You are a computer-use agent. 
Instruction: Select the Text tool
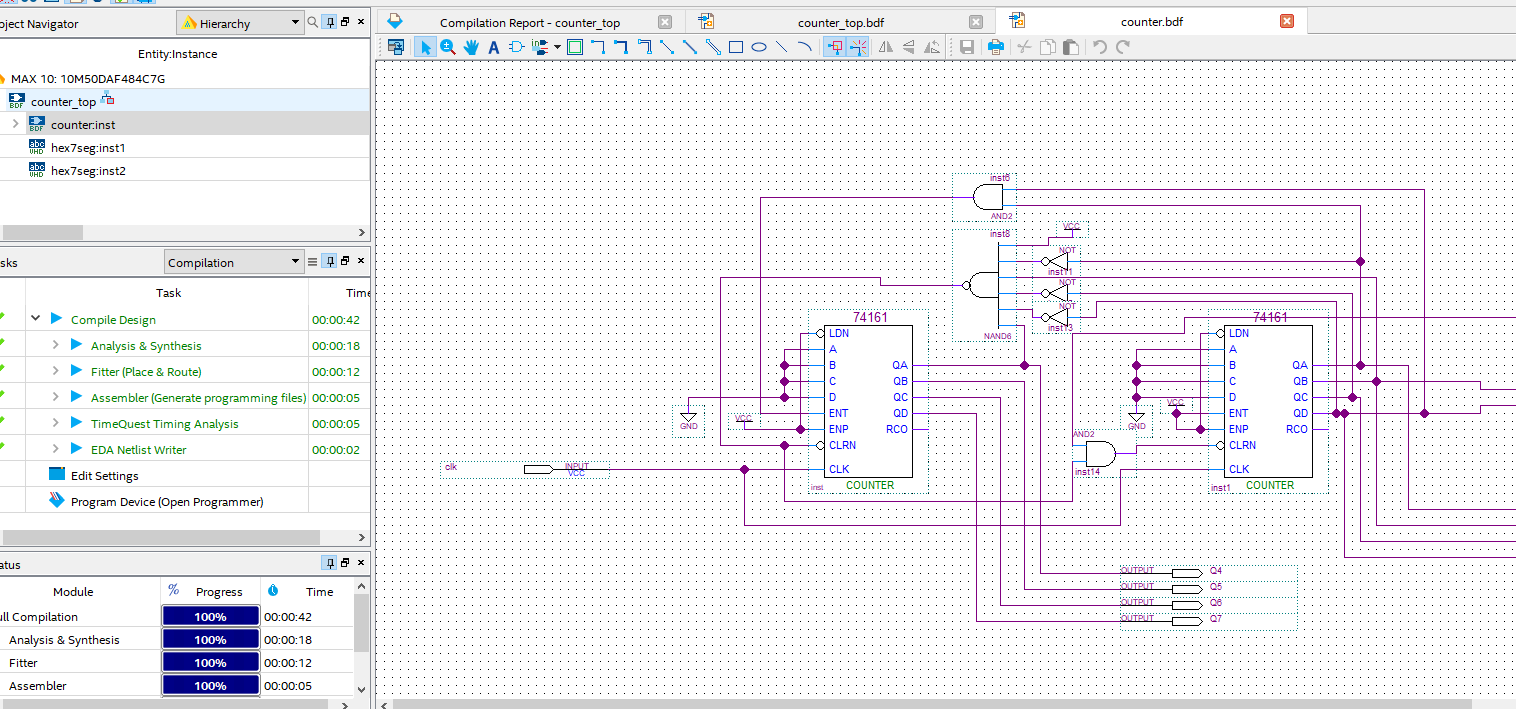(x=494, y=47)
